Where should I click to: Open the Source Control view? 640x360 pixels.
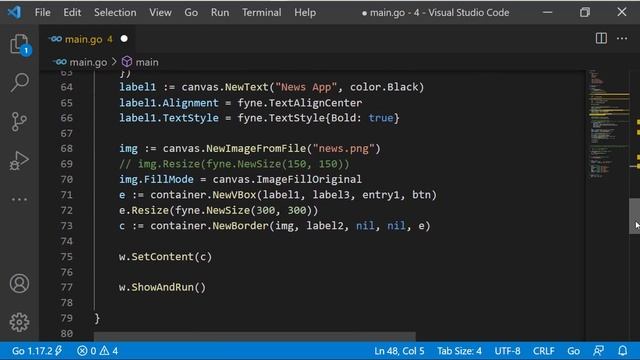[19, 122]
